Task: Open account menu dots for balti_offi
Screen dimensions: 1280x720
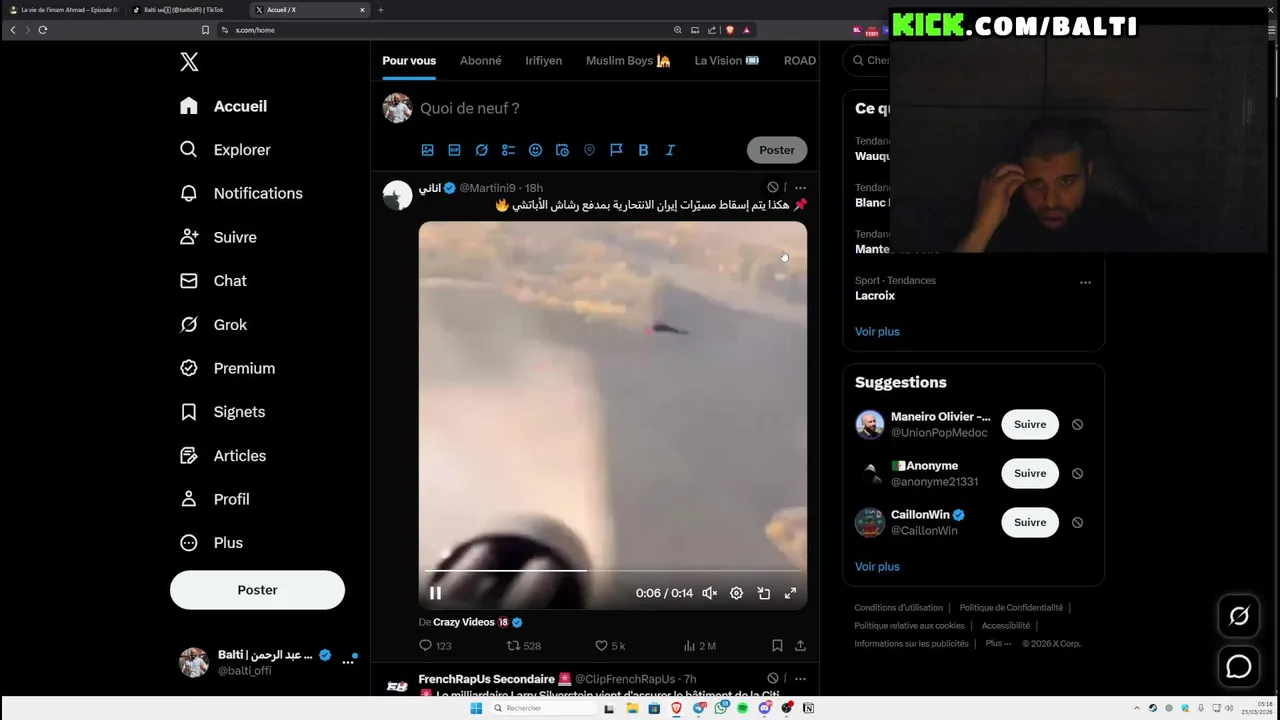Action: pyautogui.click(x=348, y=661)
